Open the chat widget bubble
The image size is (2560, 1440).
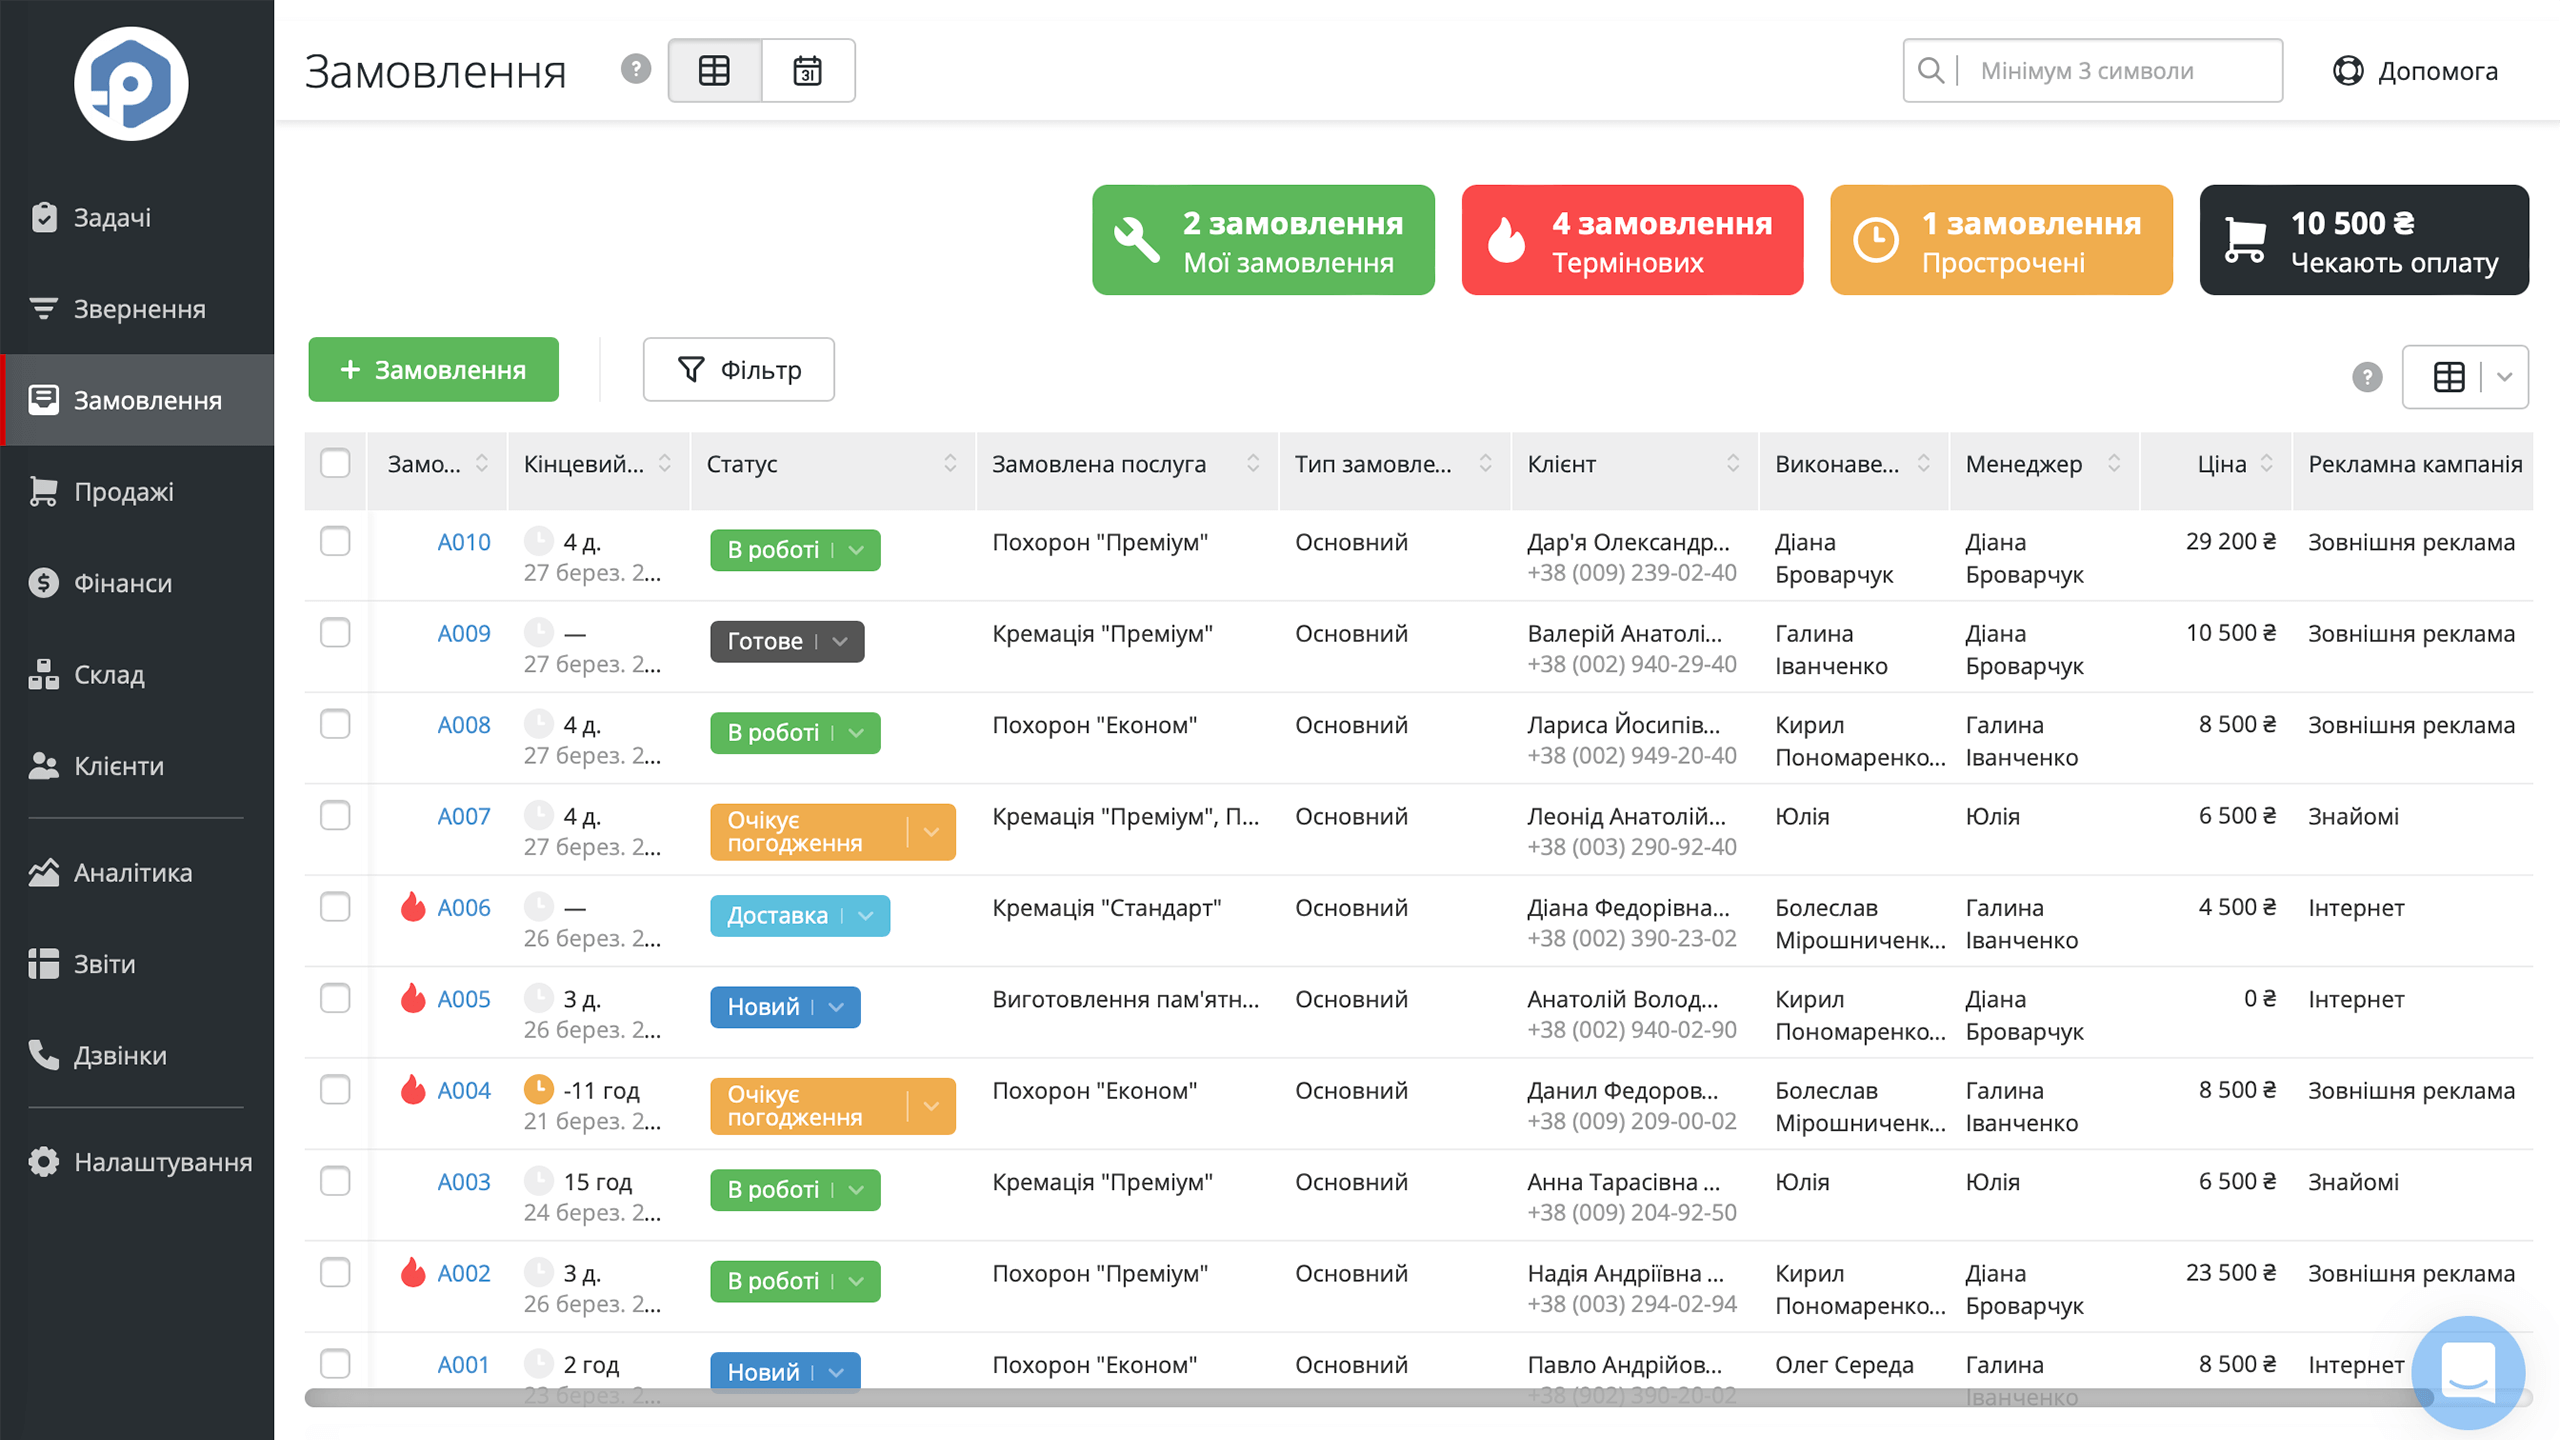pyautogui.click(x=2468, y=1372)
